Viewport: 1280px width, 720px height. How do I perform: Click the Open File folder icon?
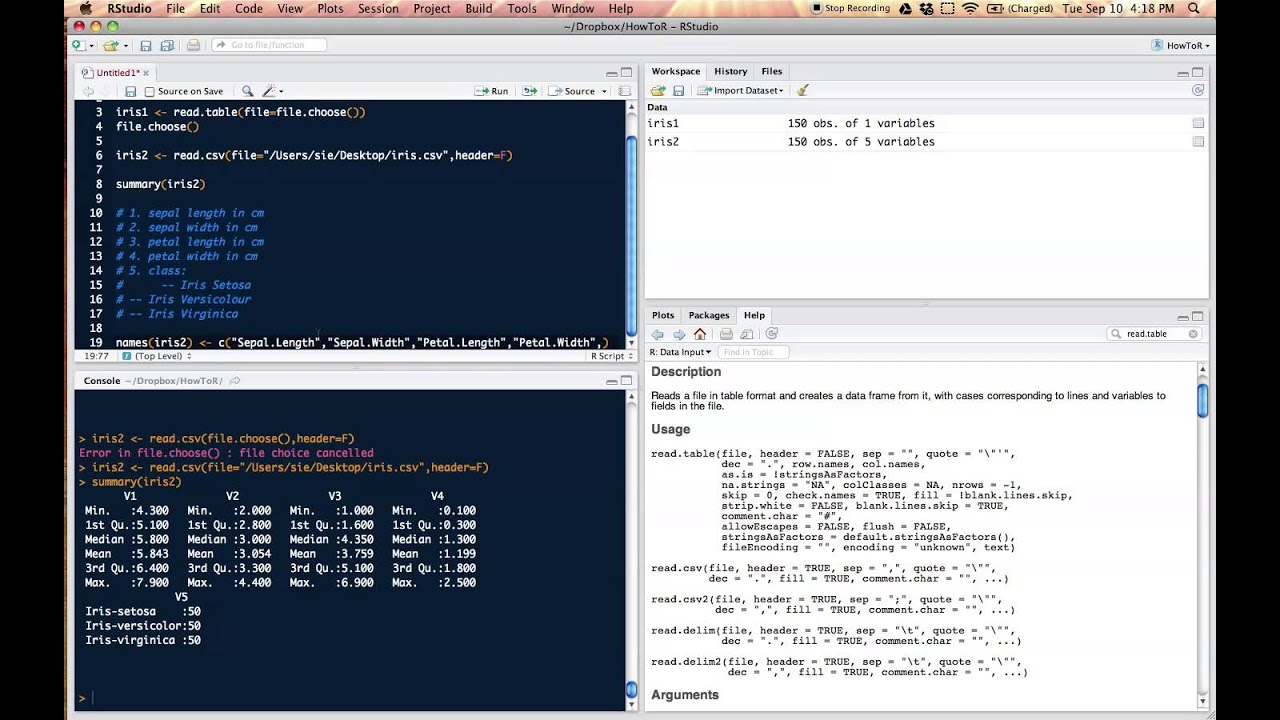pyautogui.click(x=109, y=45)
